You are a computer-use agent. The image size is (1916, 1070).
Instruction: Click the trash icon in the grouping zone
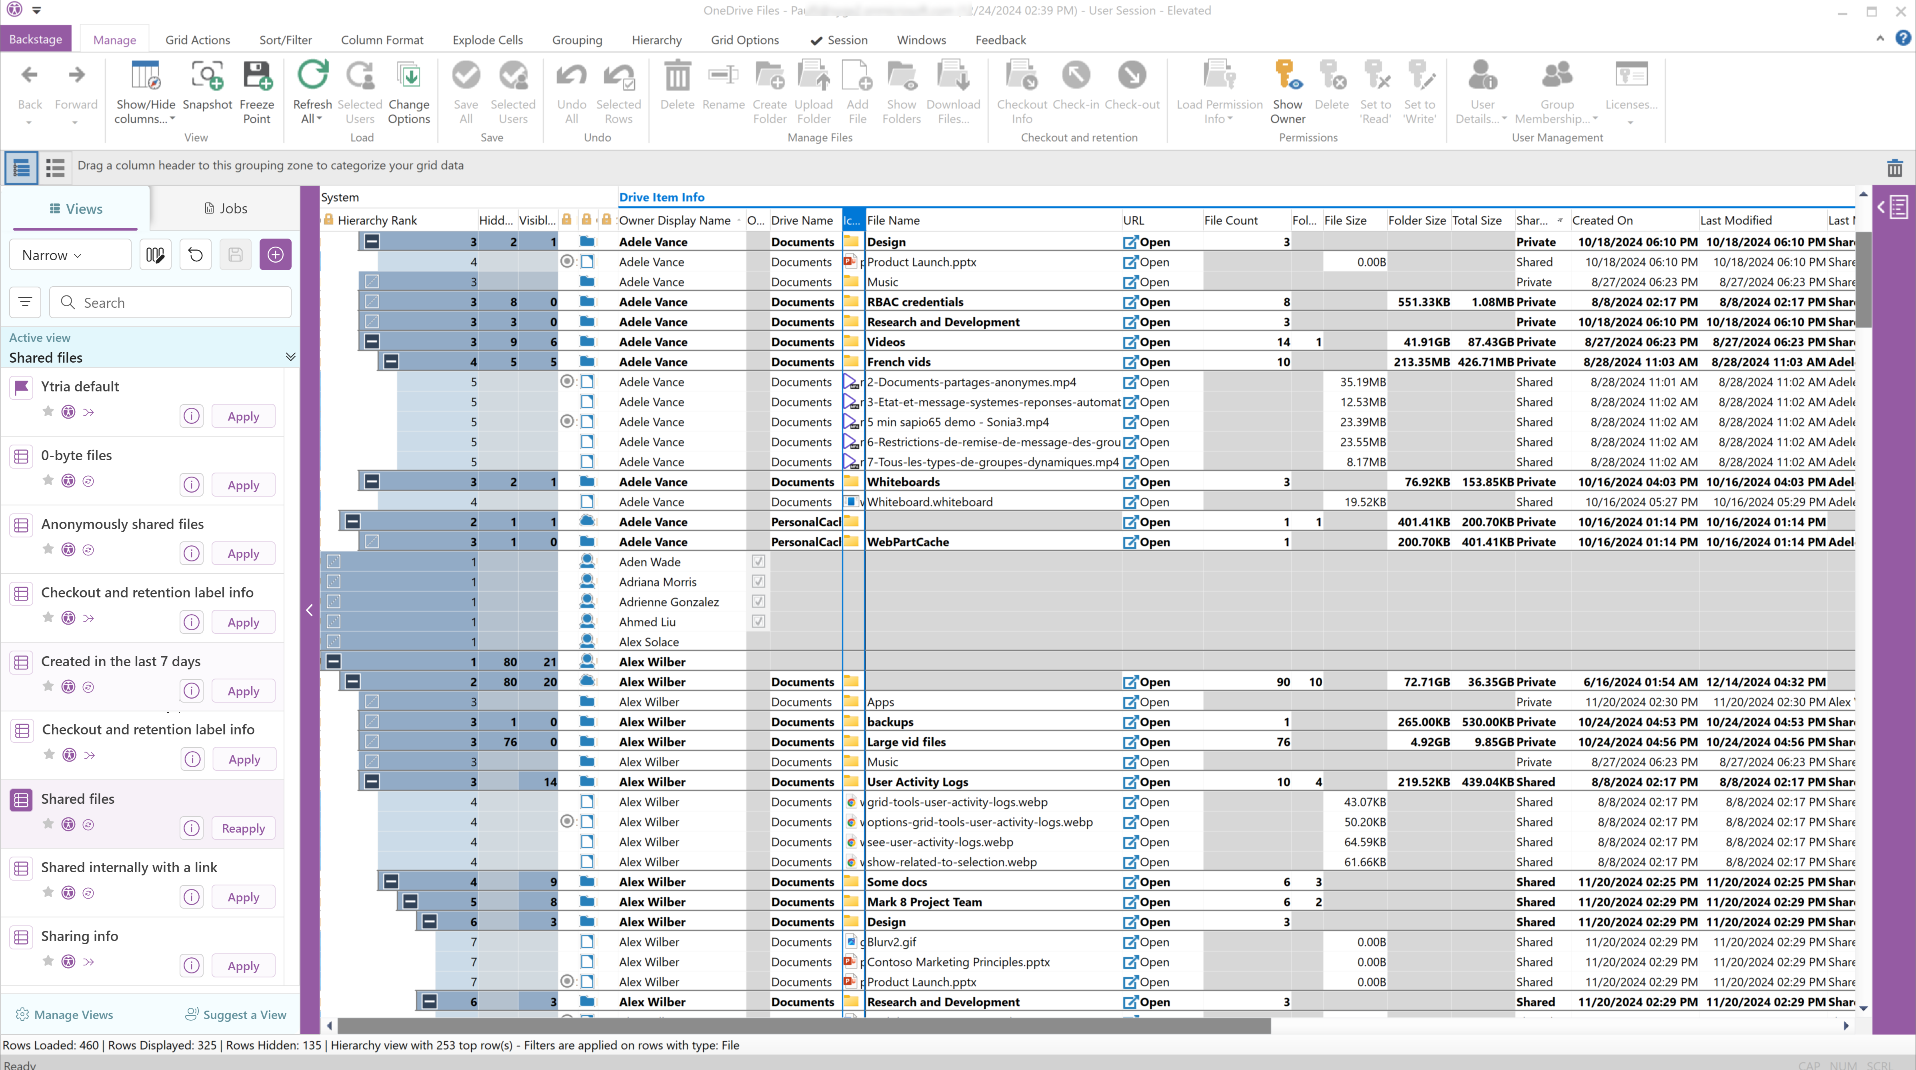[1894, 168]
